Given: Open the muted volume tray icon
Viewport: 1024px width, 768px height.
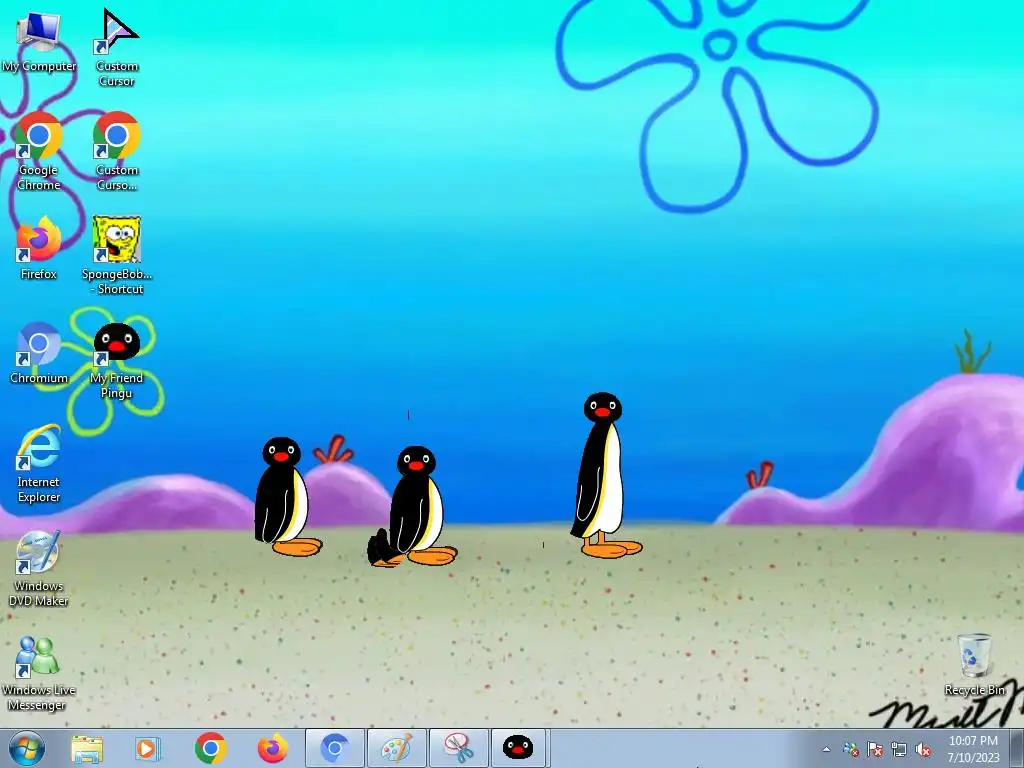Looking at the screenshot, I should 923,750.
